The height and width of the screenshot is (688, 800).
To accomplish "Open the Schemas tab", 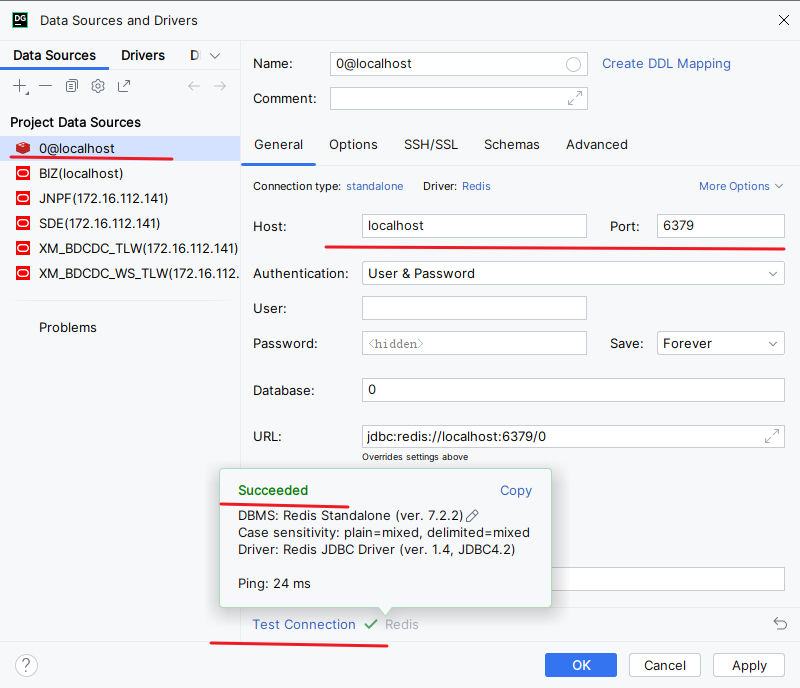I will [511, 144].
